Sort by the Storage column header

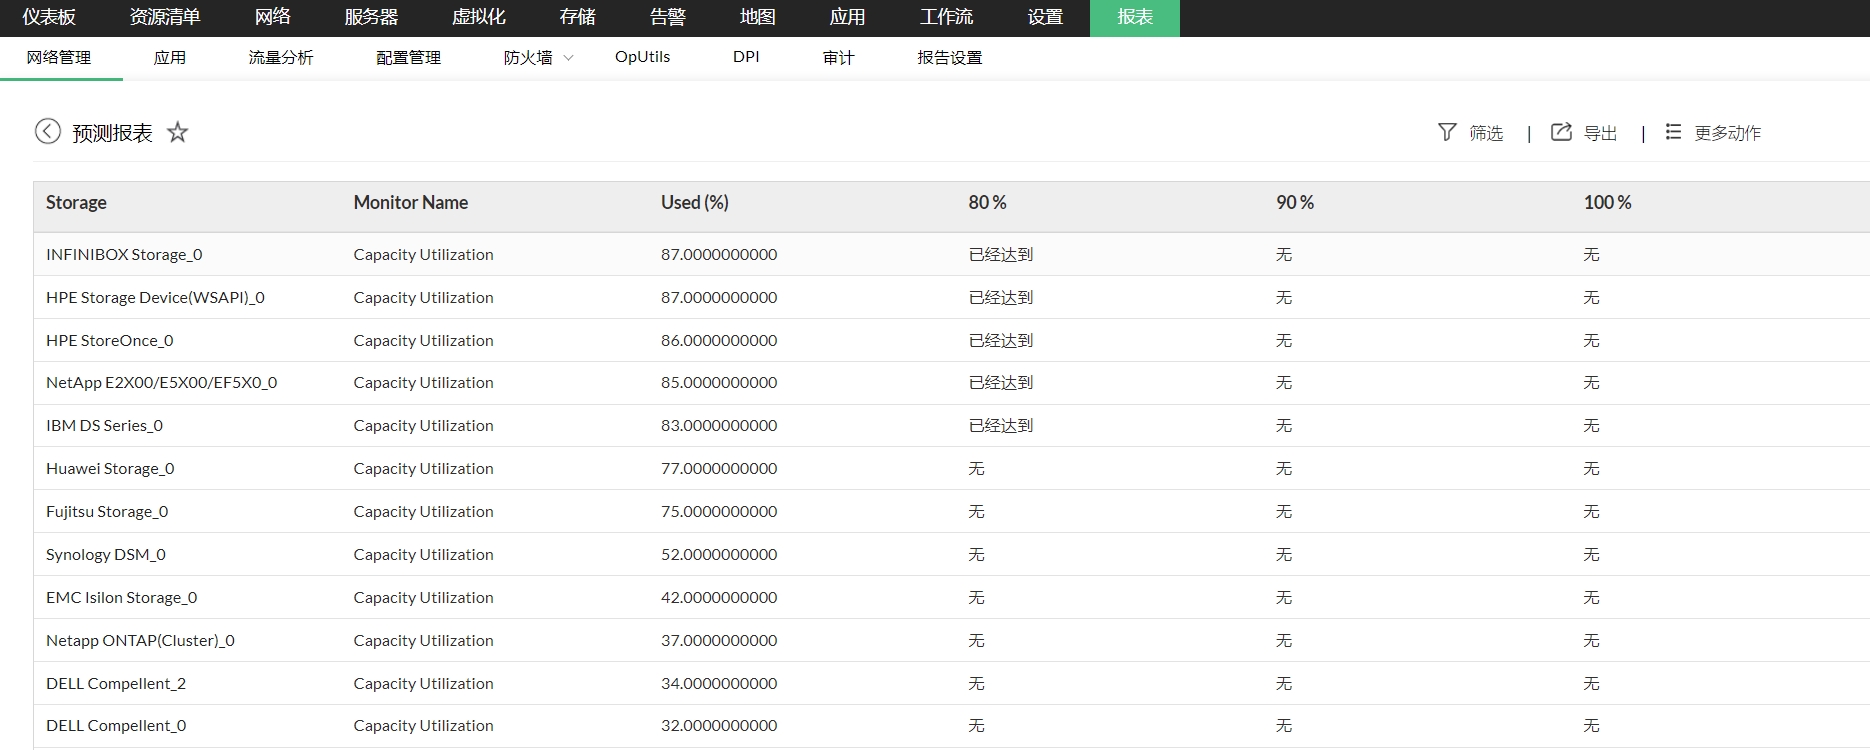point(76,203)
